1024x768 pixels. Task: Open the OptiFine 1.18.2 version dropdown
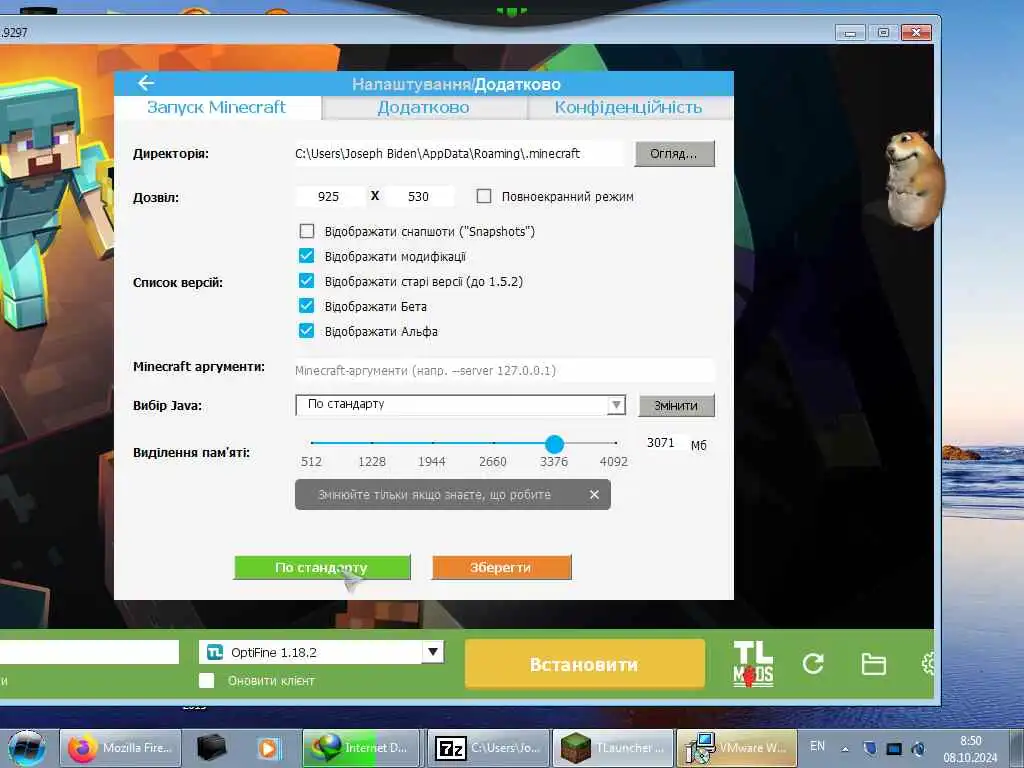pyautogui.click(x=432, y=652)
